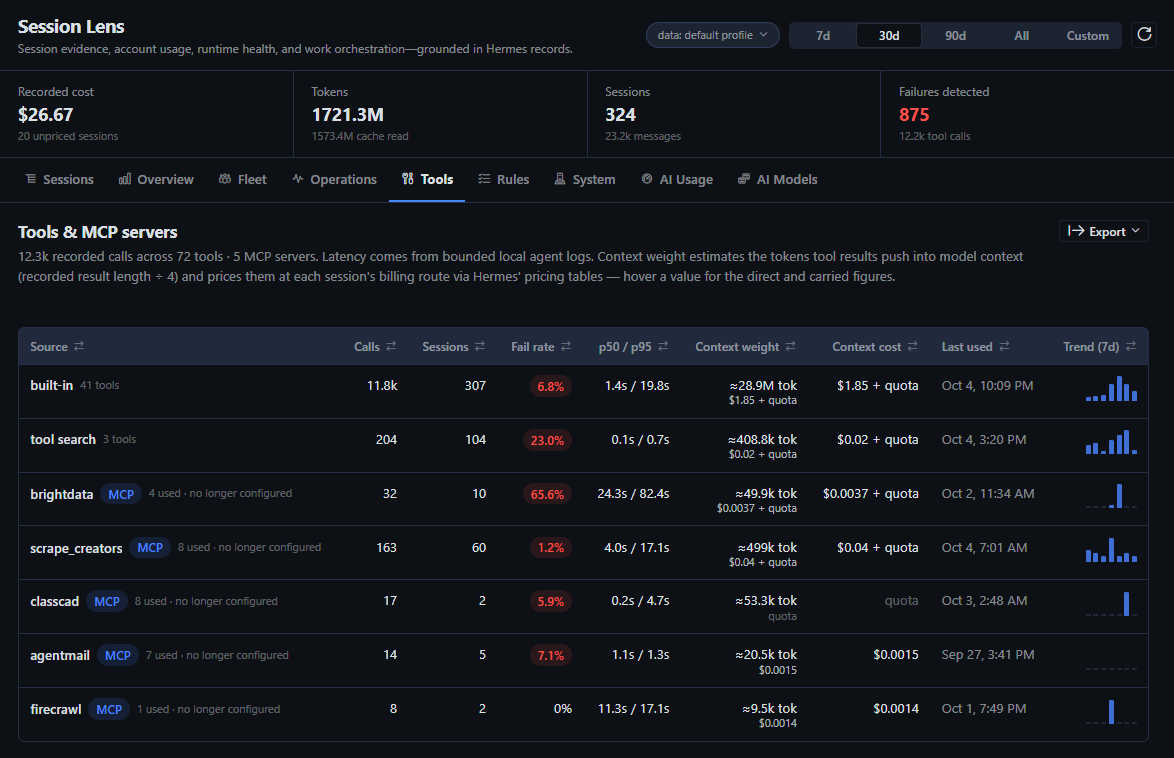Open the Export dropdown chevron
Screen dimensions: 1174x758
(x=1136, y=231)
